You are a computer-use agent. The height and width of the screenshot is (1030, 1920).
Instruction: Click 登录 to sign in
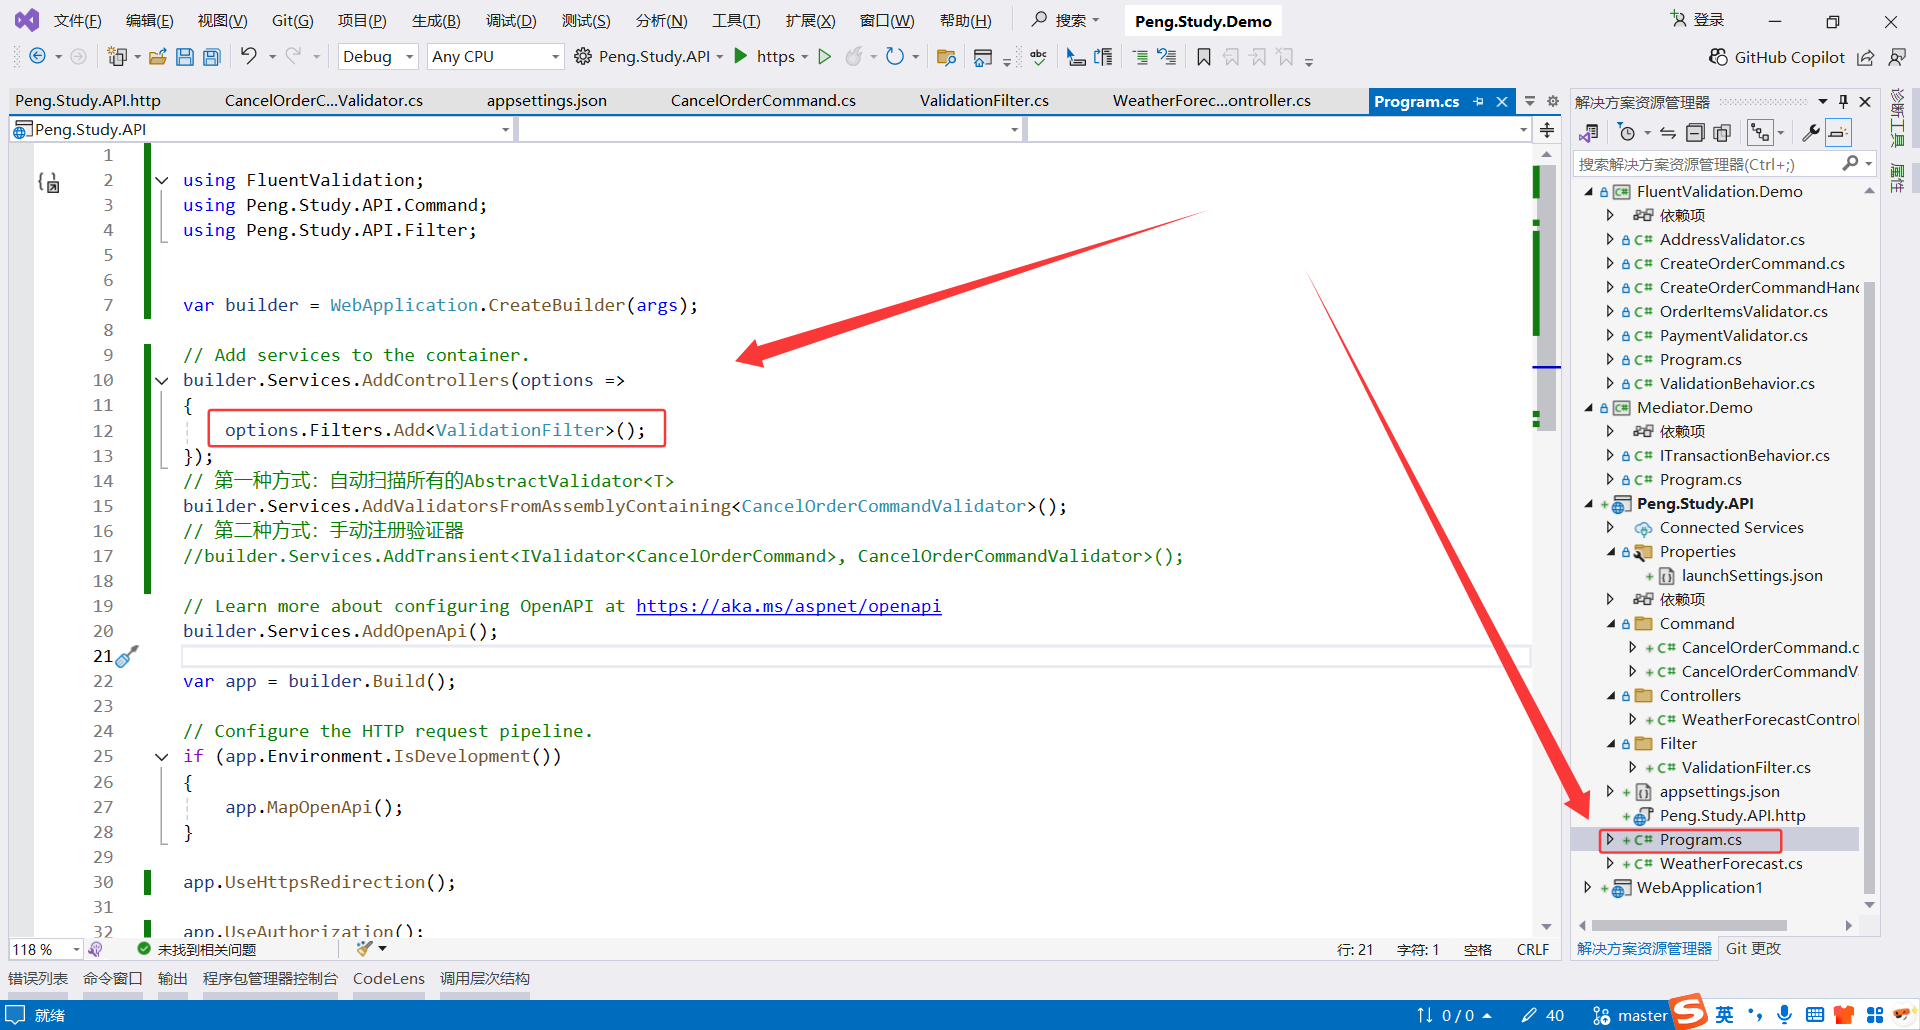point(1698,20)
